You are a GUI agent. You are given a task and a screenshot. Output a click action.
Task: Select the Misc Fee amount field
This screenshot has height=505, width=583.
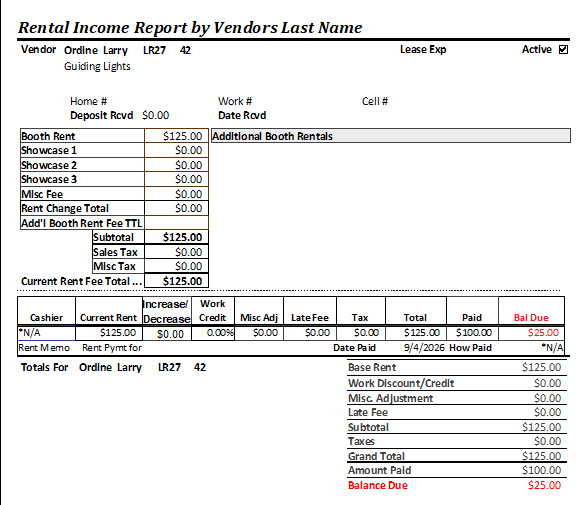point(176,194)
